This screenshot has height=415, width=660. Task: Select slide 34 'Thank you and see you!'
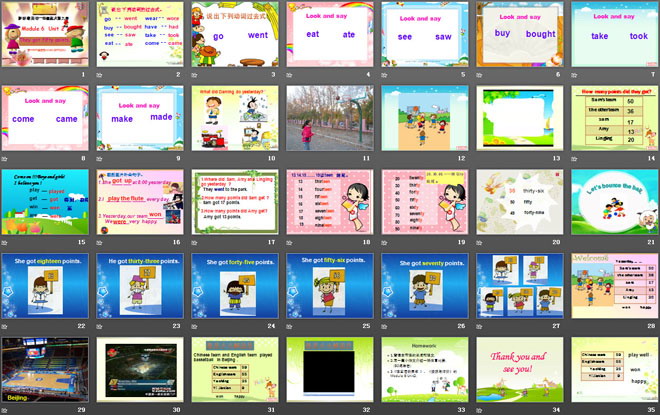pyautogui.click(x=520, y=369)
